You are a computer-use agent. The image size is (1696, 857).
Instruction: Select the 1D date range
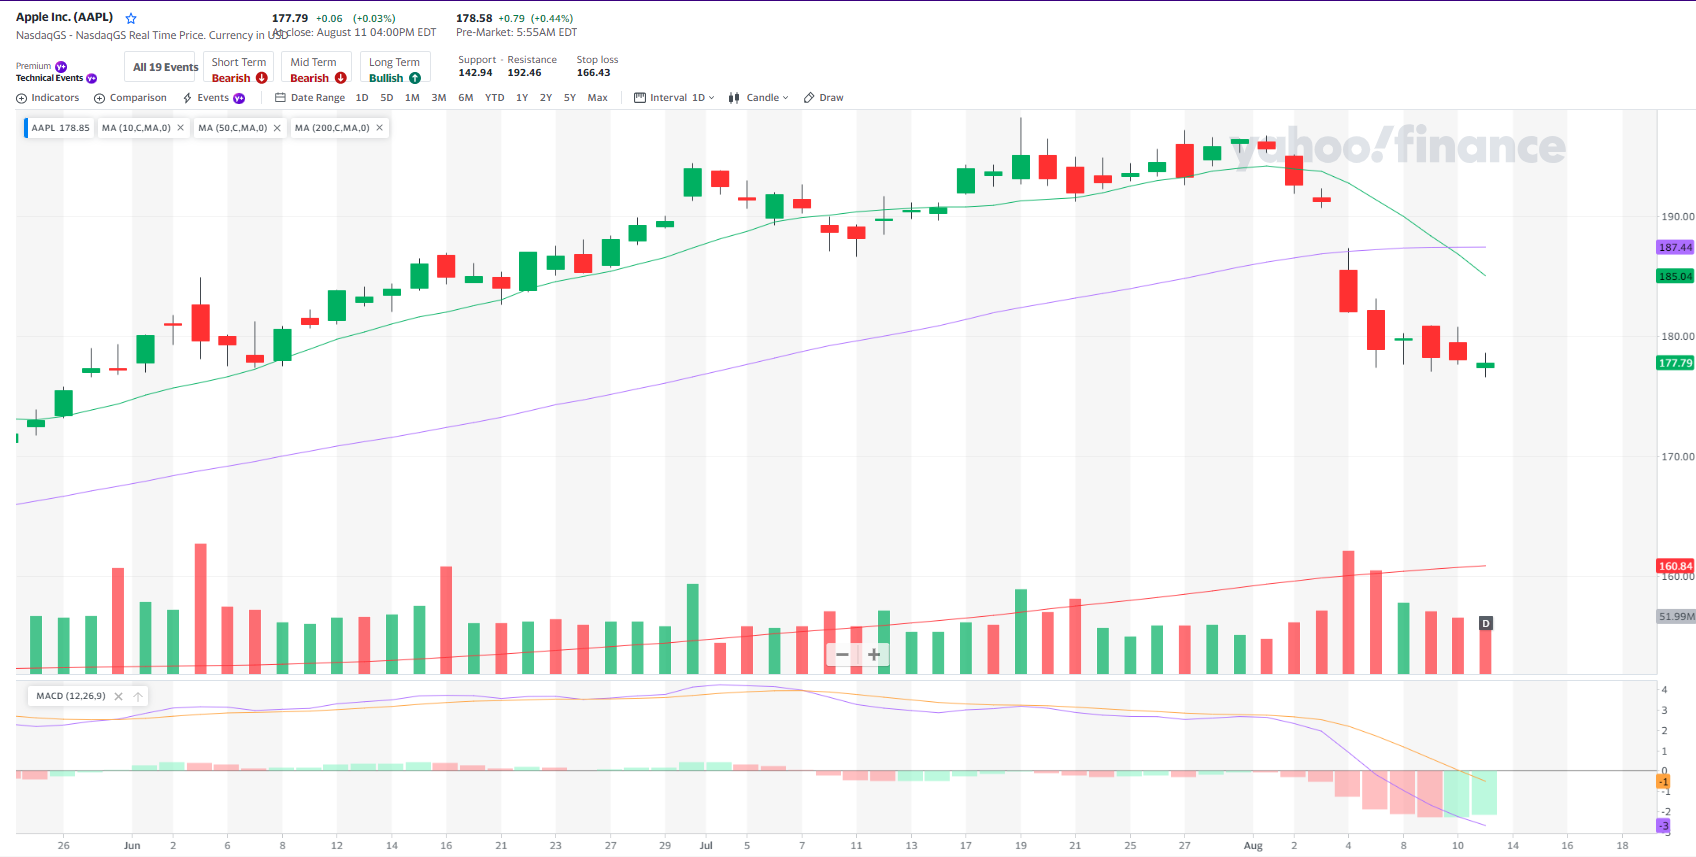(x=362, y=98)
